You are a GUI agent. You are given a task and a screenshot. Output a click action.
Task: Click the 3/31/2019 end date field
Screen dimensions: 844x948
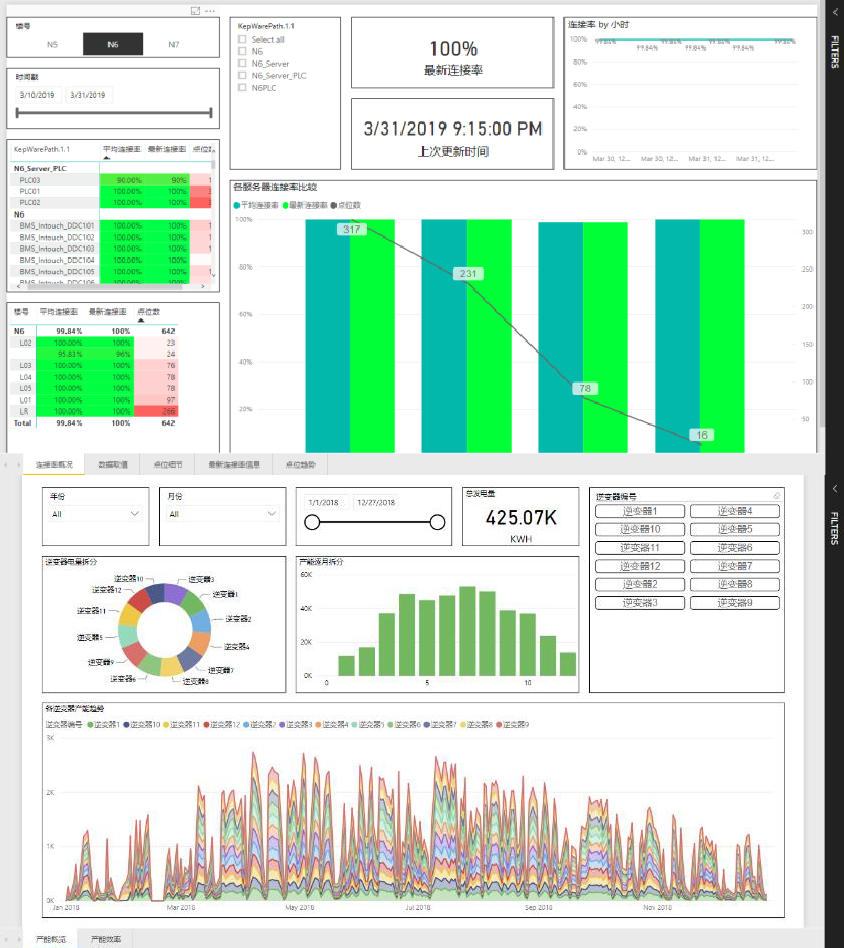[x=88, y=95]
